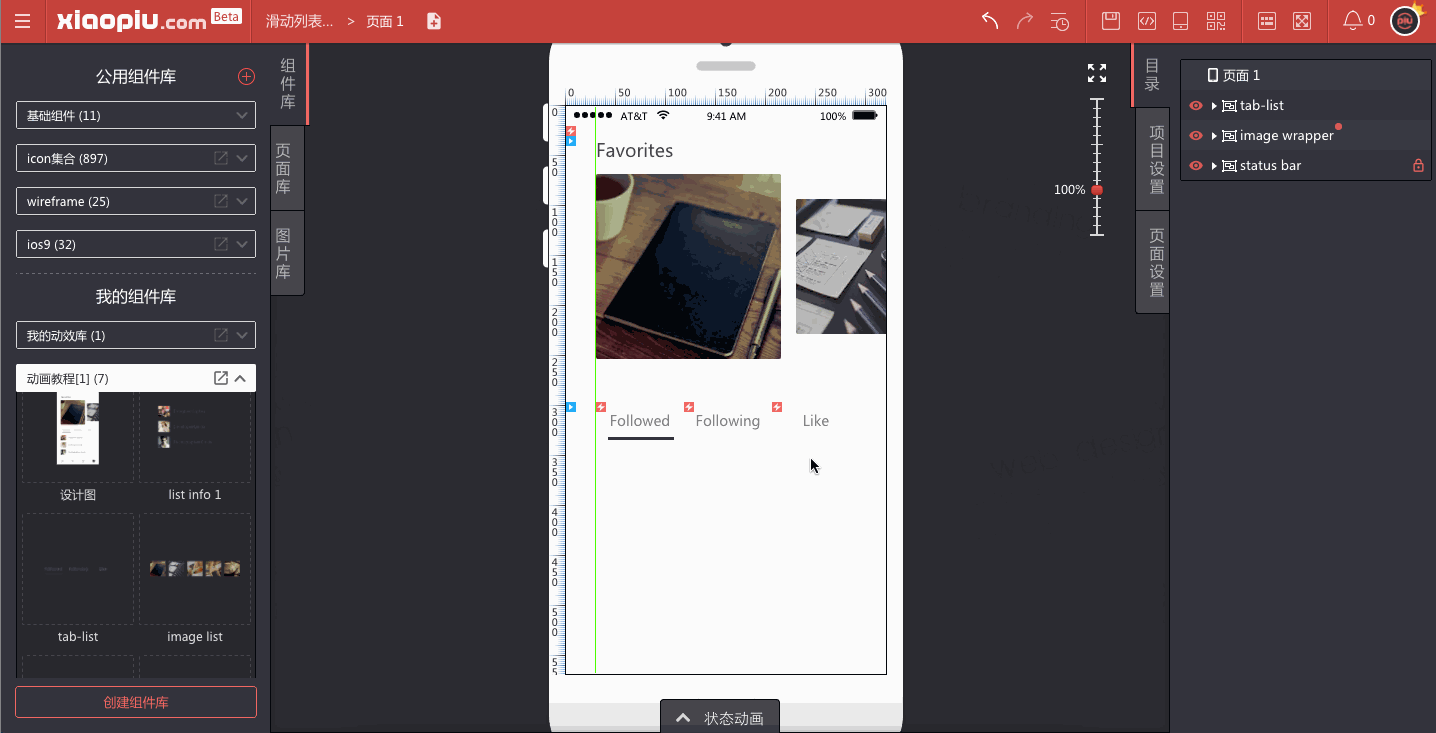1436x733 pixels.
Task: Toggle visibility of image wrapper layer
Action: point(1196,136)
